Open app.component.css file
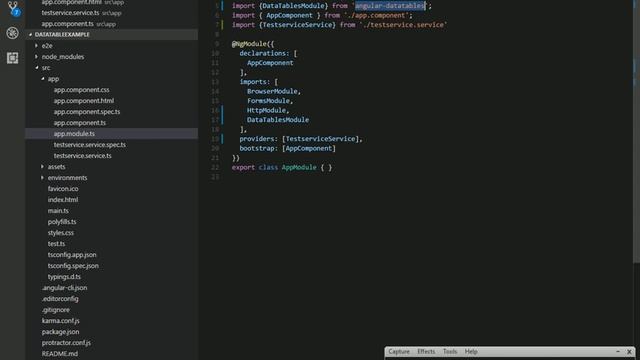This screenshot has width=640, height=360. pos(81,90)
